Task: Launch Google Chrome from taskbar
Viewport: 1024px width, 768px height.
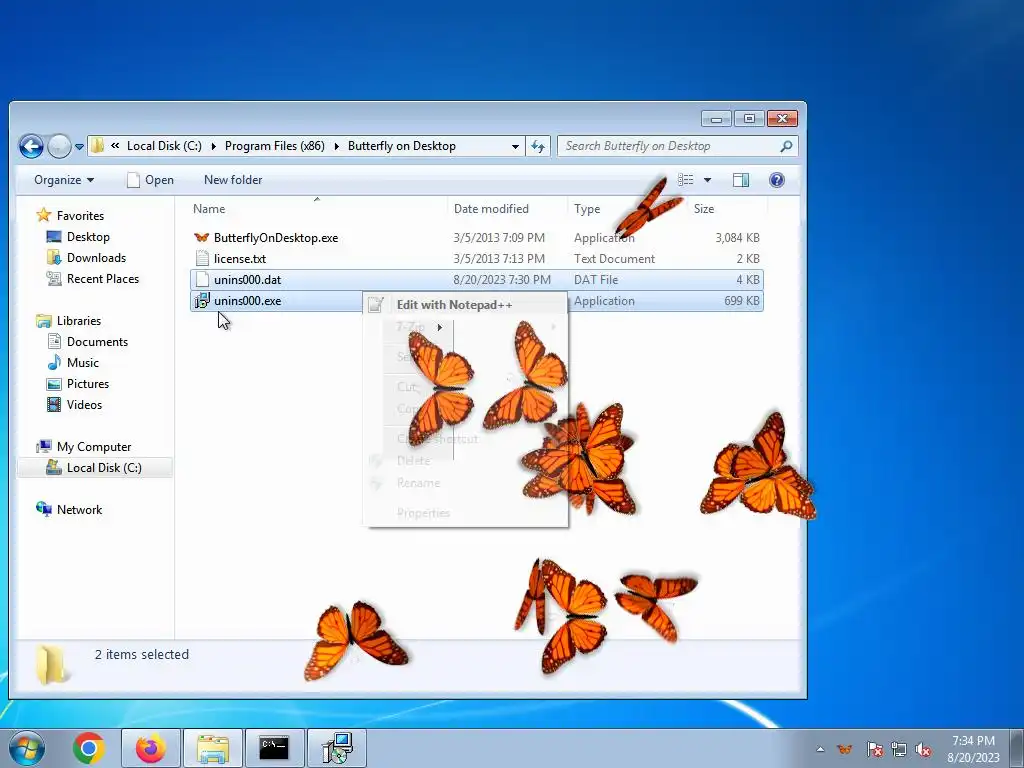Action: (88, 748)
